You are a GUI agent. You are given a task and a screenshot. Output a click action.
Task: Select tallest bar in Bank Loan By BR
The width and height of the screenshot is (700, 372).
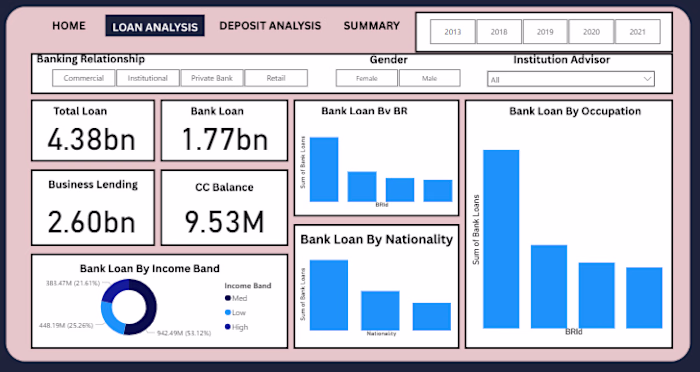tap(324, 169)
